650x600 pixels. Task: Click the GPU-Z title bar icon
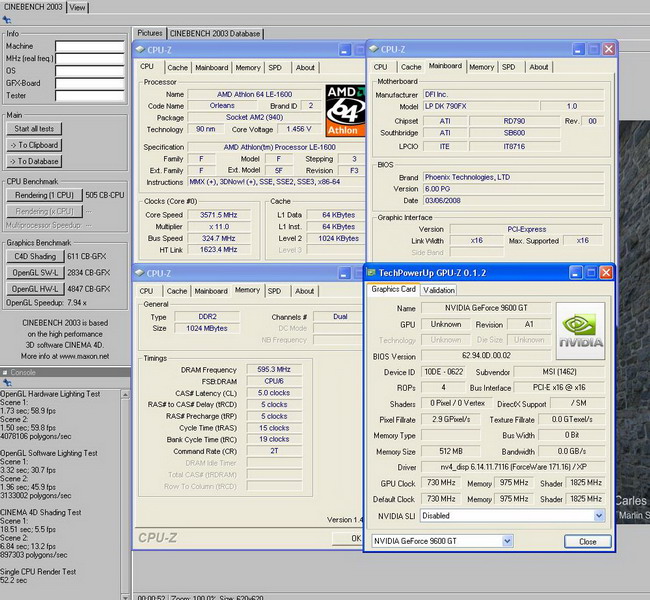coord(373,272)
